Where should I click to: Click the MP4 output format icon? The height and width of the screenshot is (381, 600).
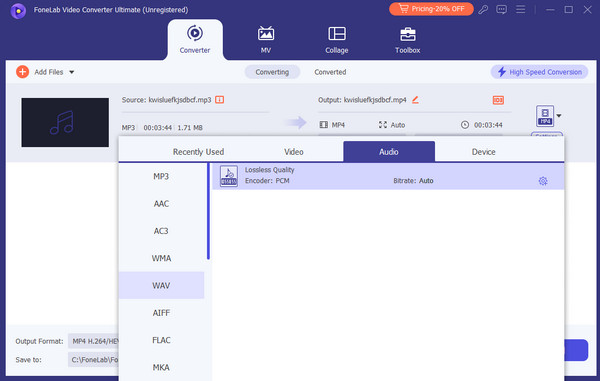pyautogui.click(x=545, y=116)
